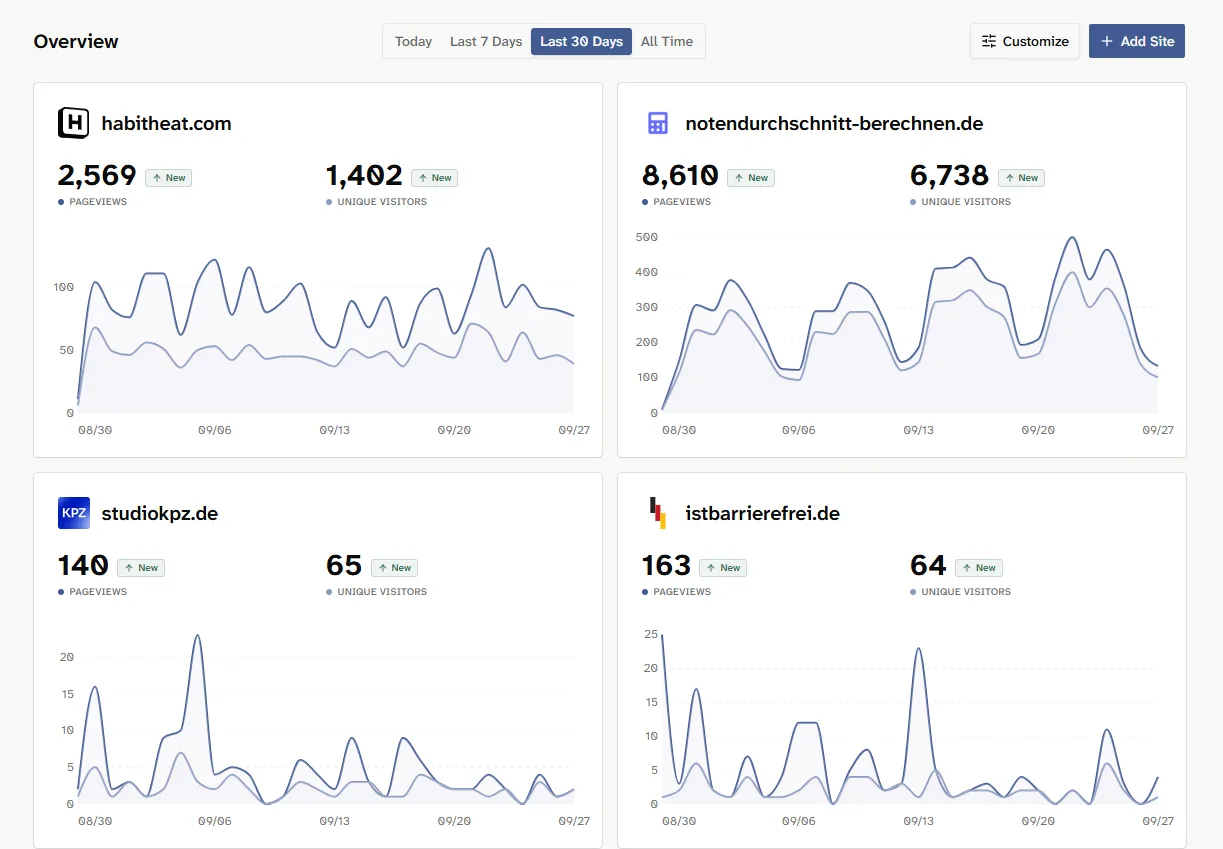
Task: Click 09/13 axis label in habitheat.com chart
Action: (x=335, y=430)
